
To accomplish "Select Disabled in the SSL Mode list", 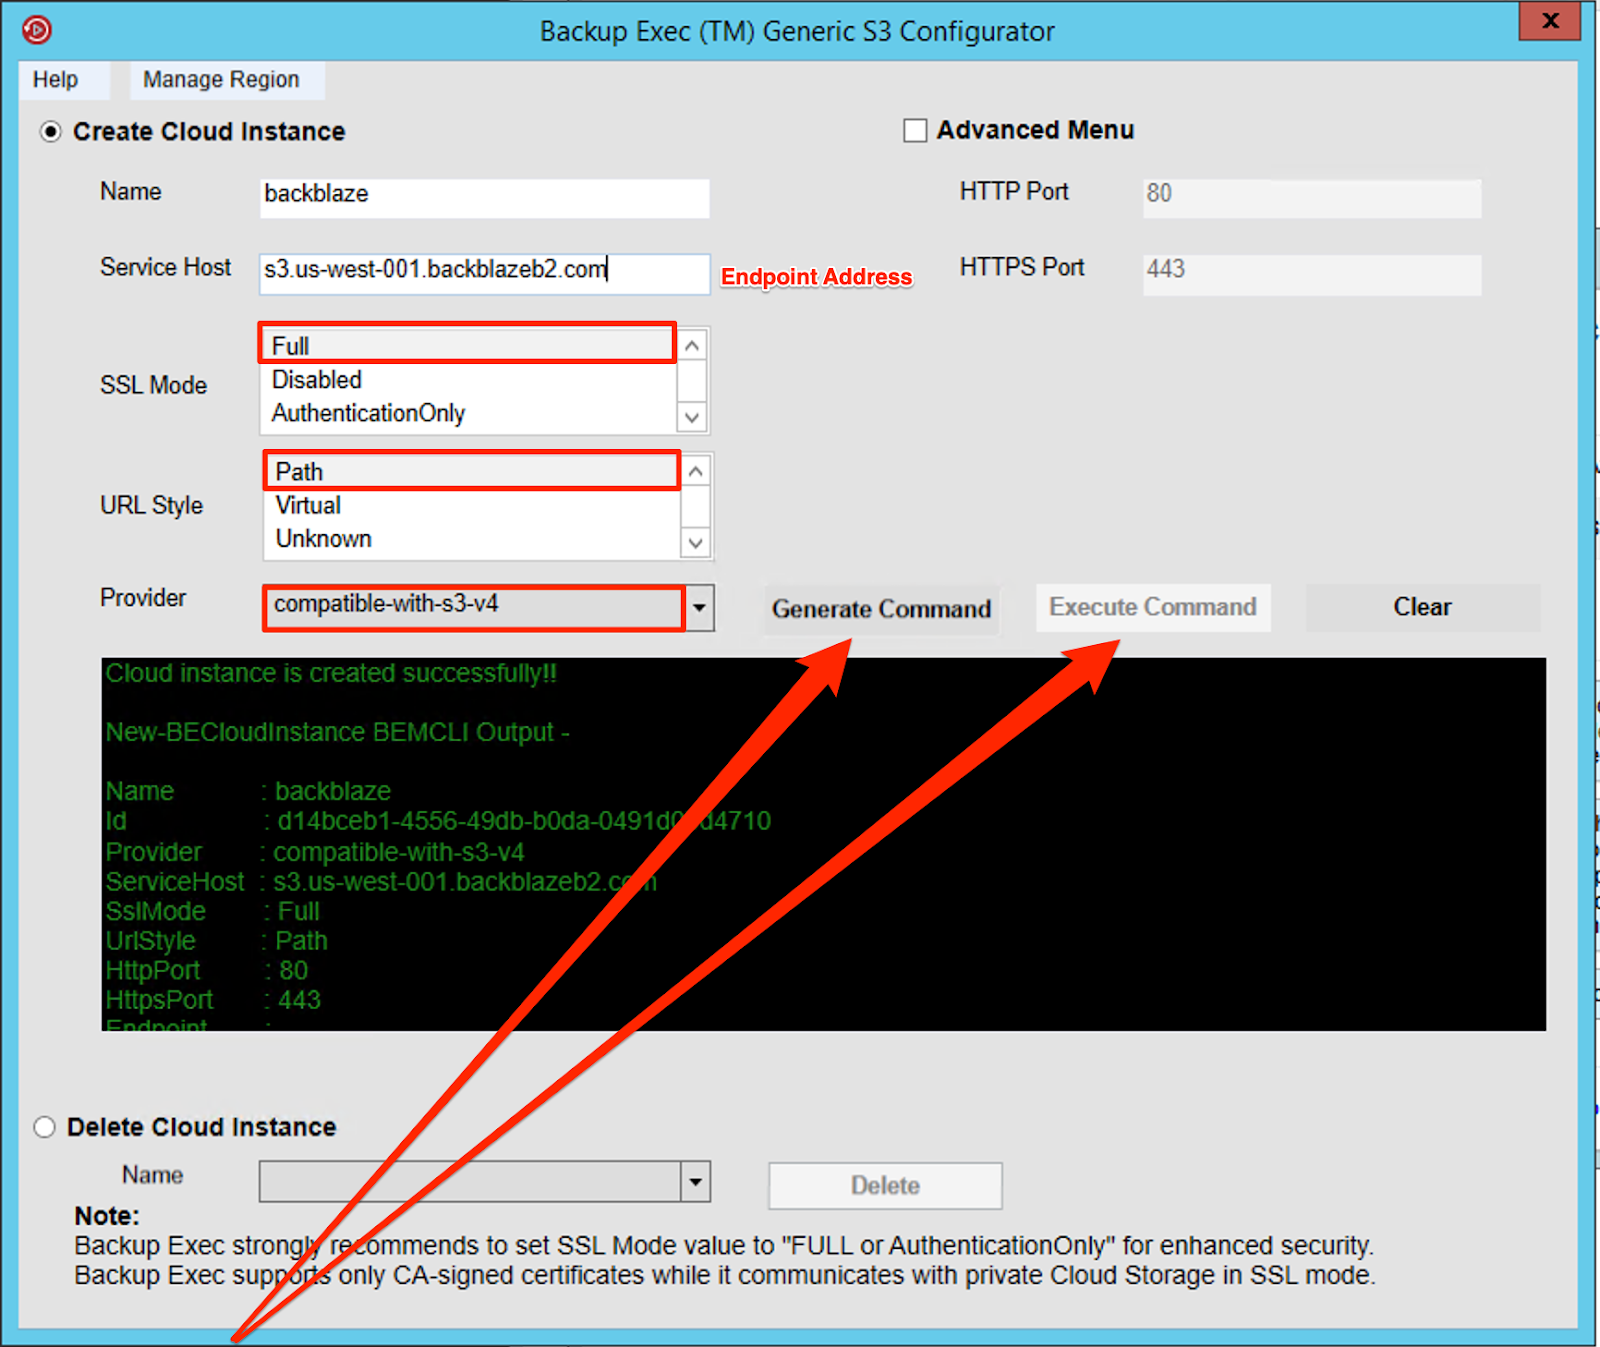I will 468,380.
